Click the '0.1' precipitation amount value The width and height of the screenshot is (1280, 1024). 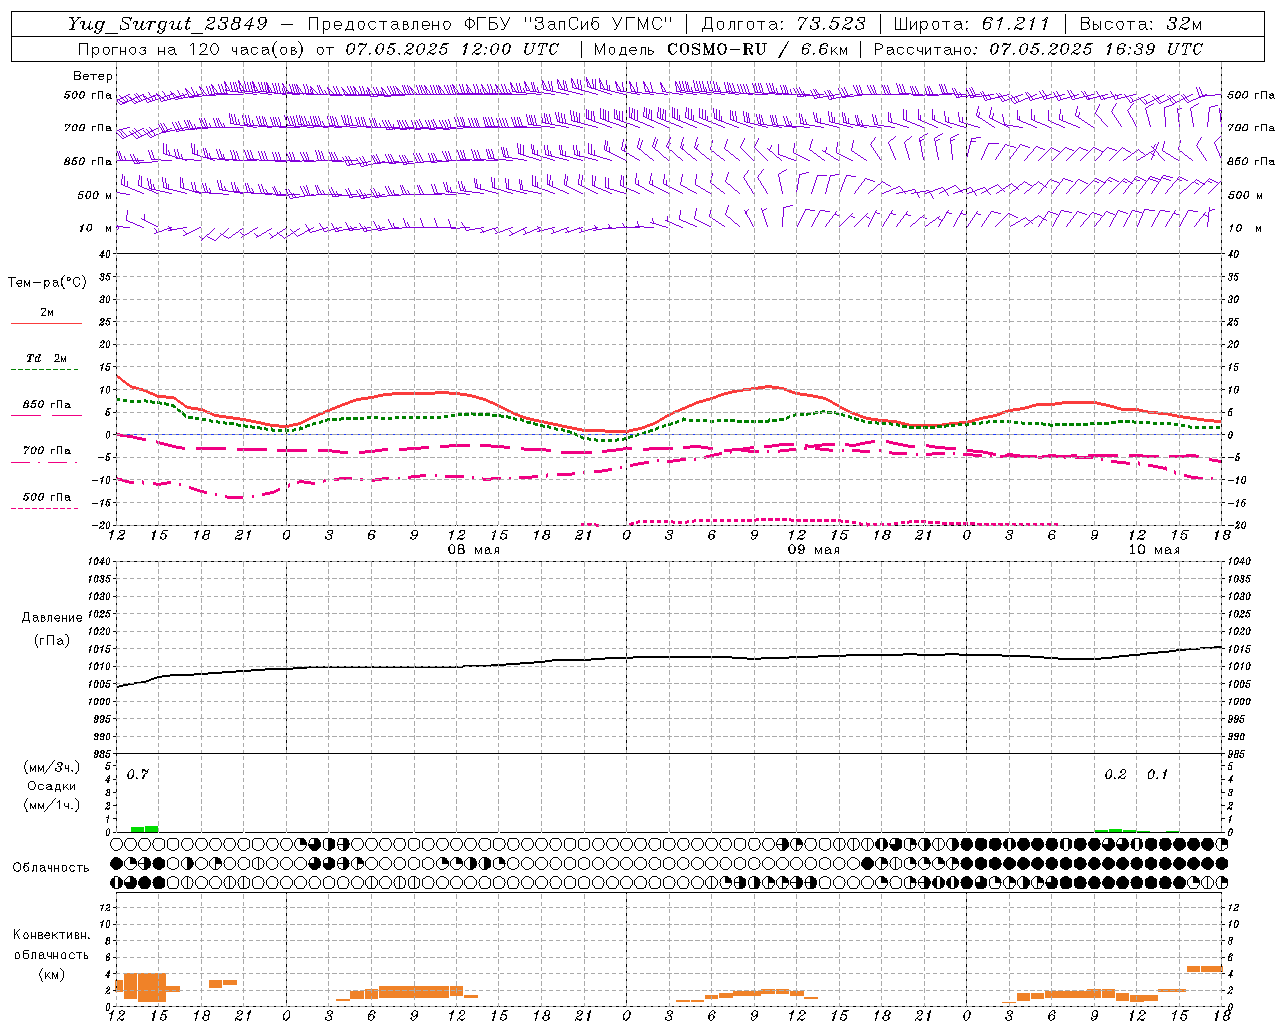point(1157,775)
